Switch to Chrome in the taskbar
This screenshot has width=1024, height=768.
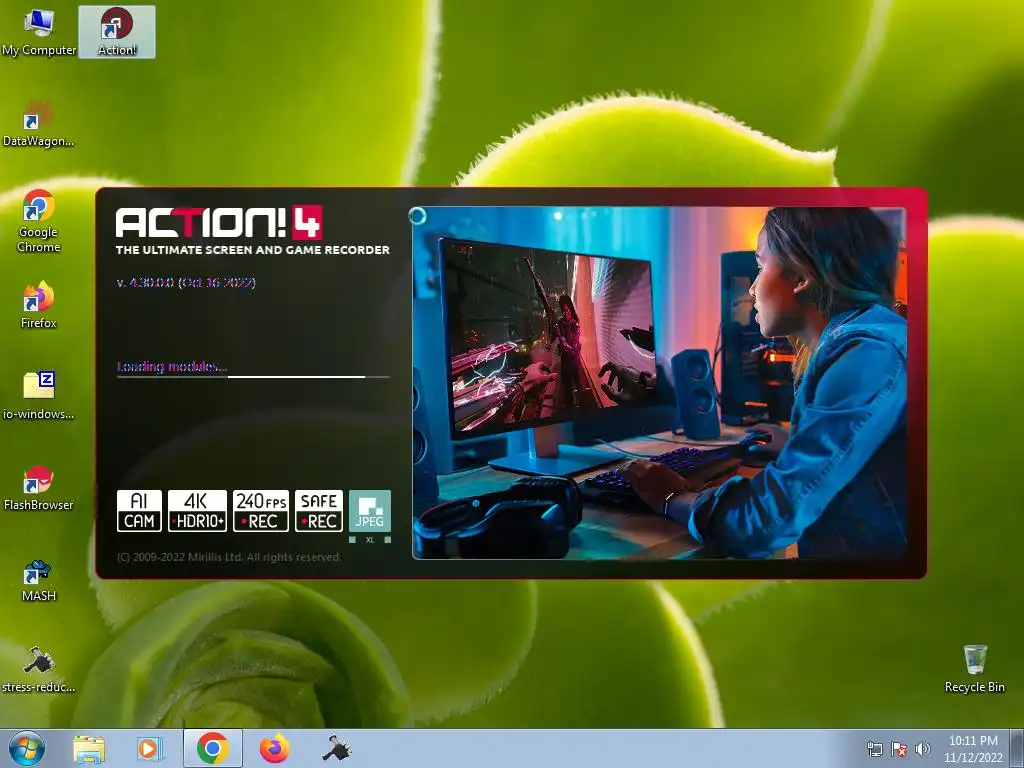pos(212,748)
